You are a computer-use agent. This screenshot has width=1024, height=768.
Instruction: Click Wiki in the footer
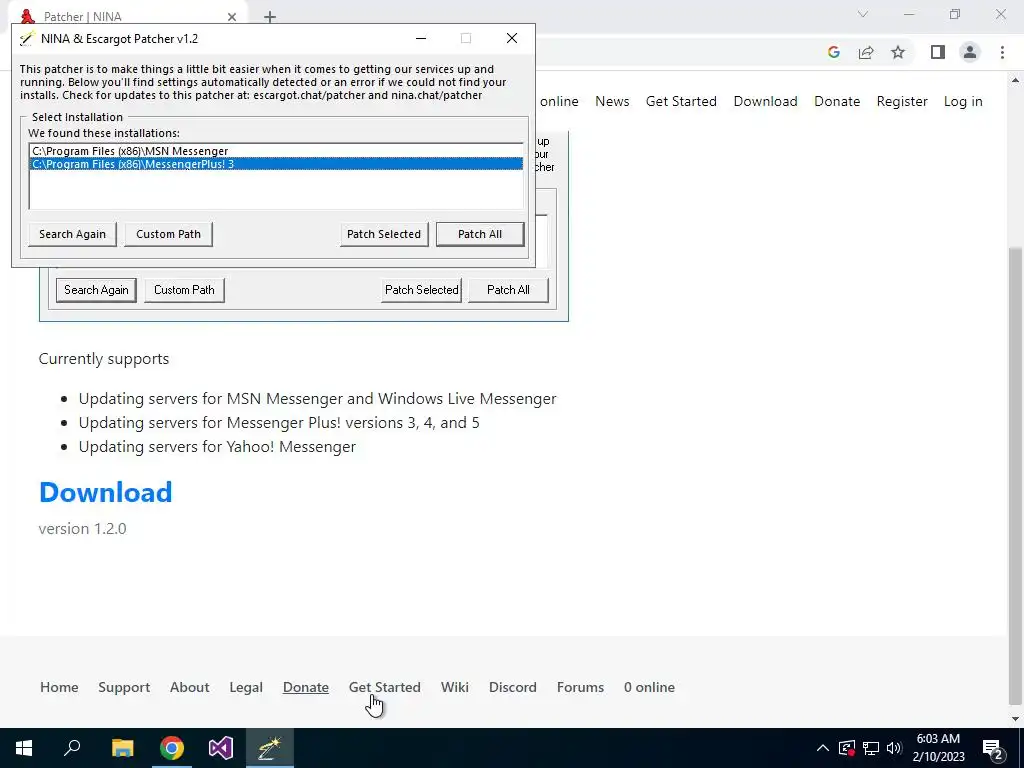click(455, 687)
